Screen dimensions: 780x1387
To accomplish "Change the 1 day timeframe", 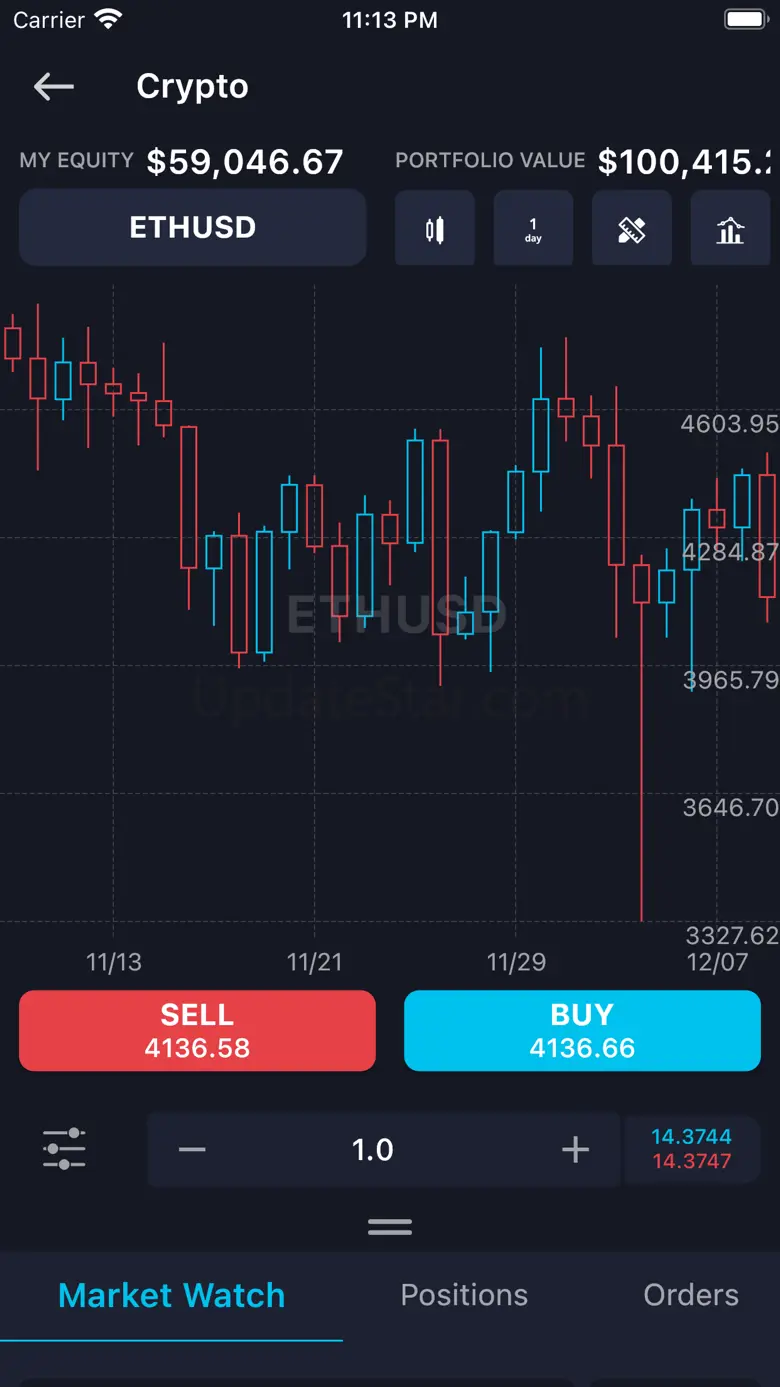I will click(533, 229).
